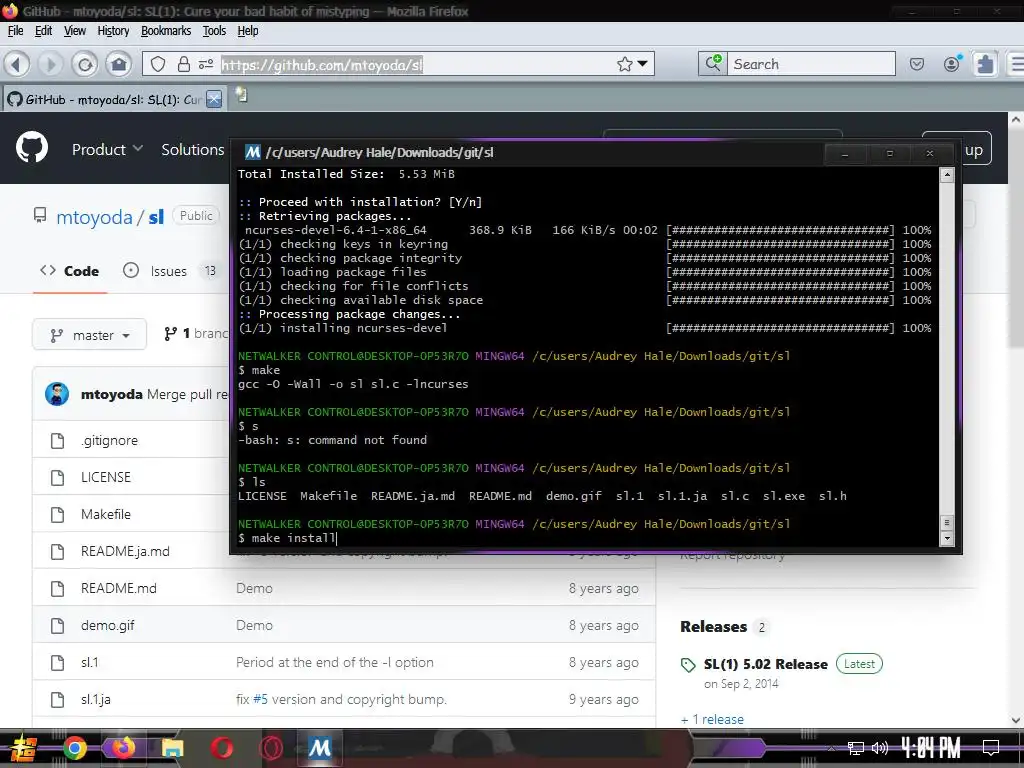The image size is (1024, 768).
Task: Open the Firefox account avatar icon
Action: click(952, 64)
